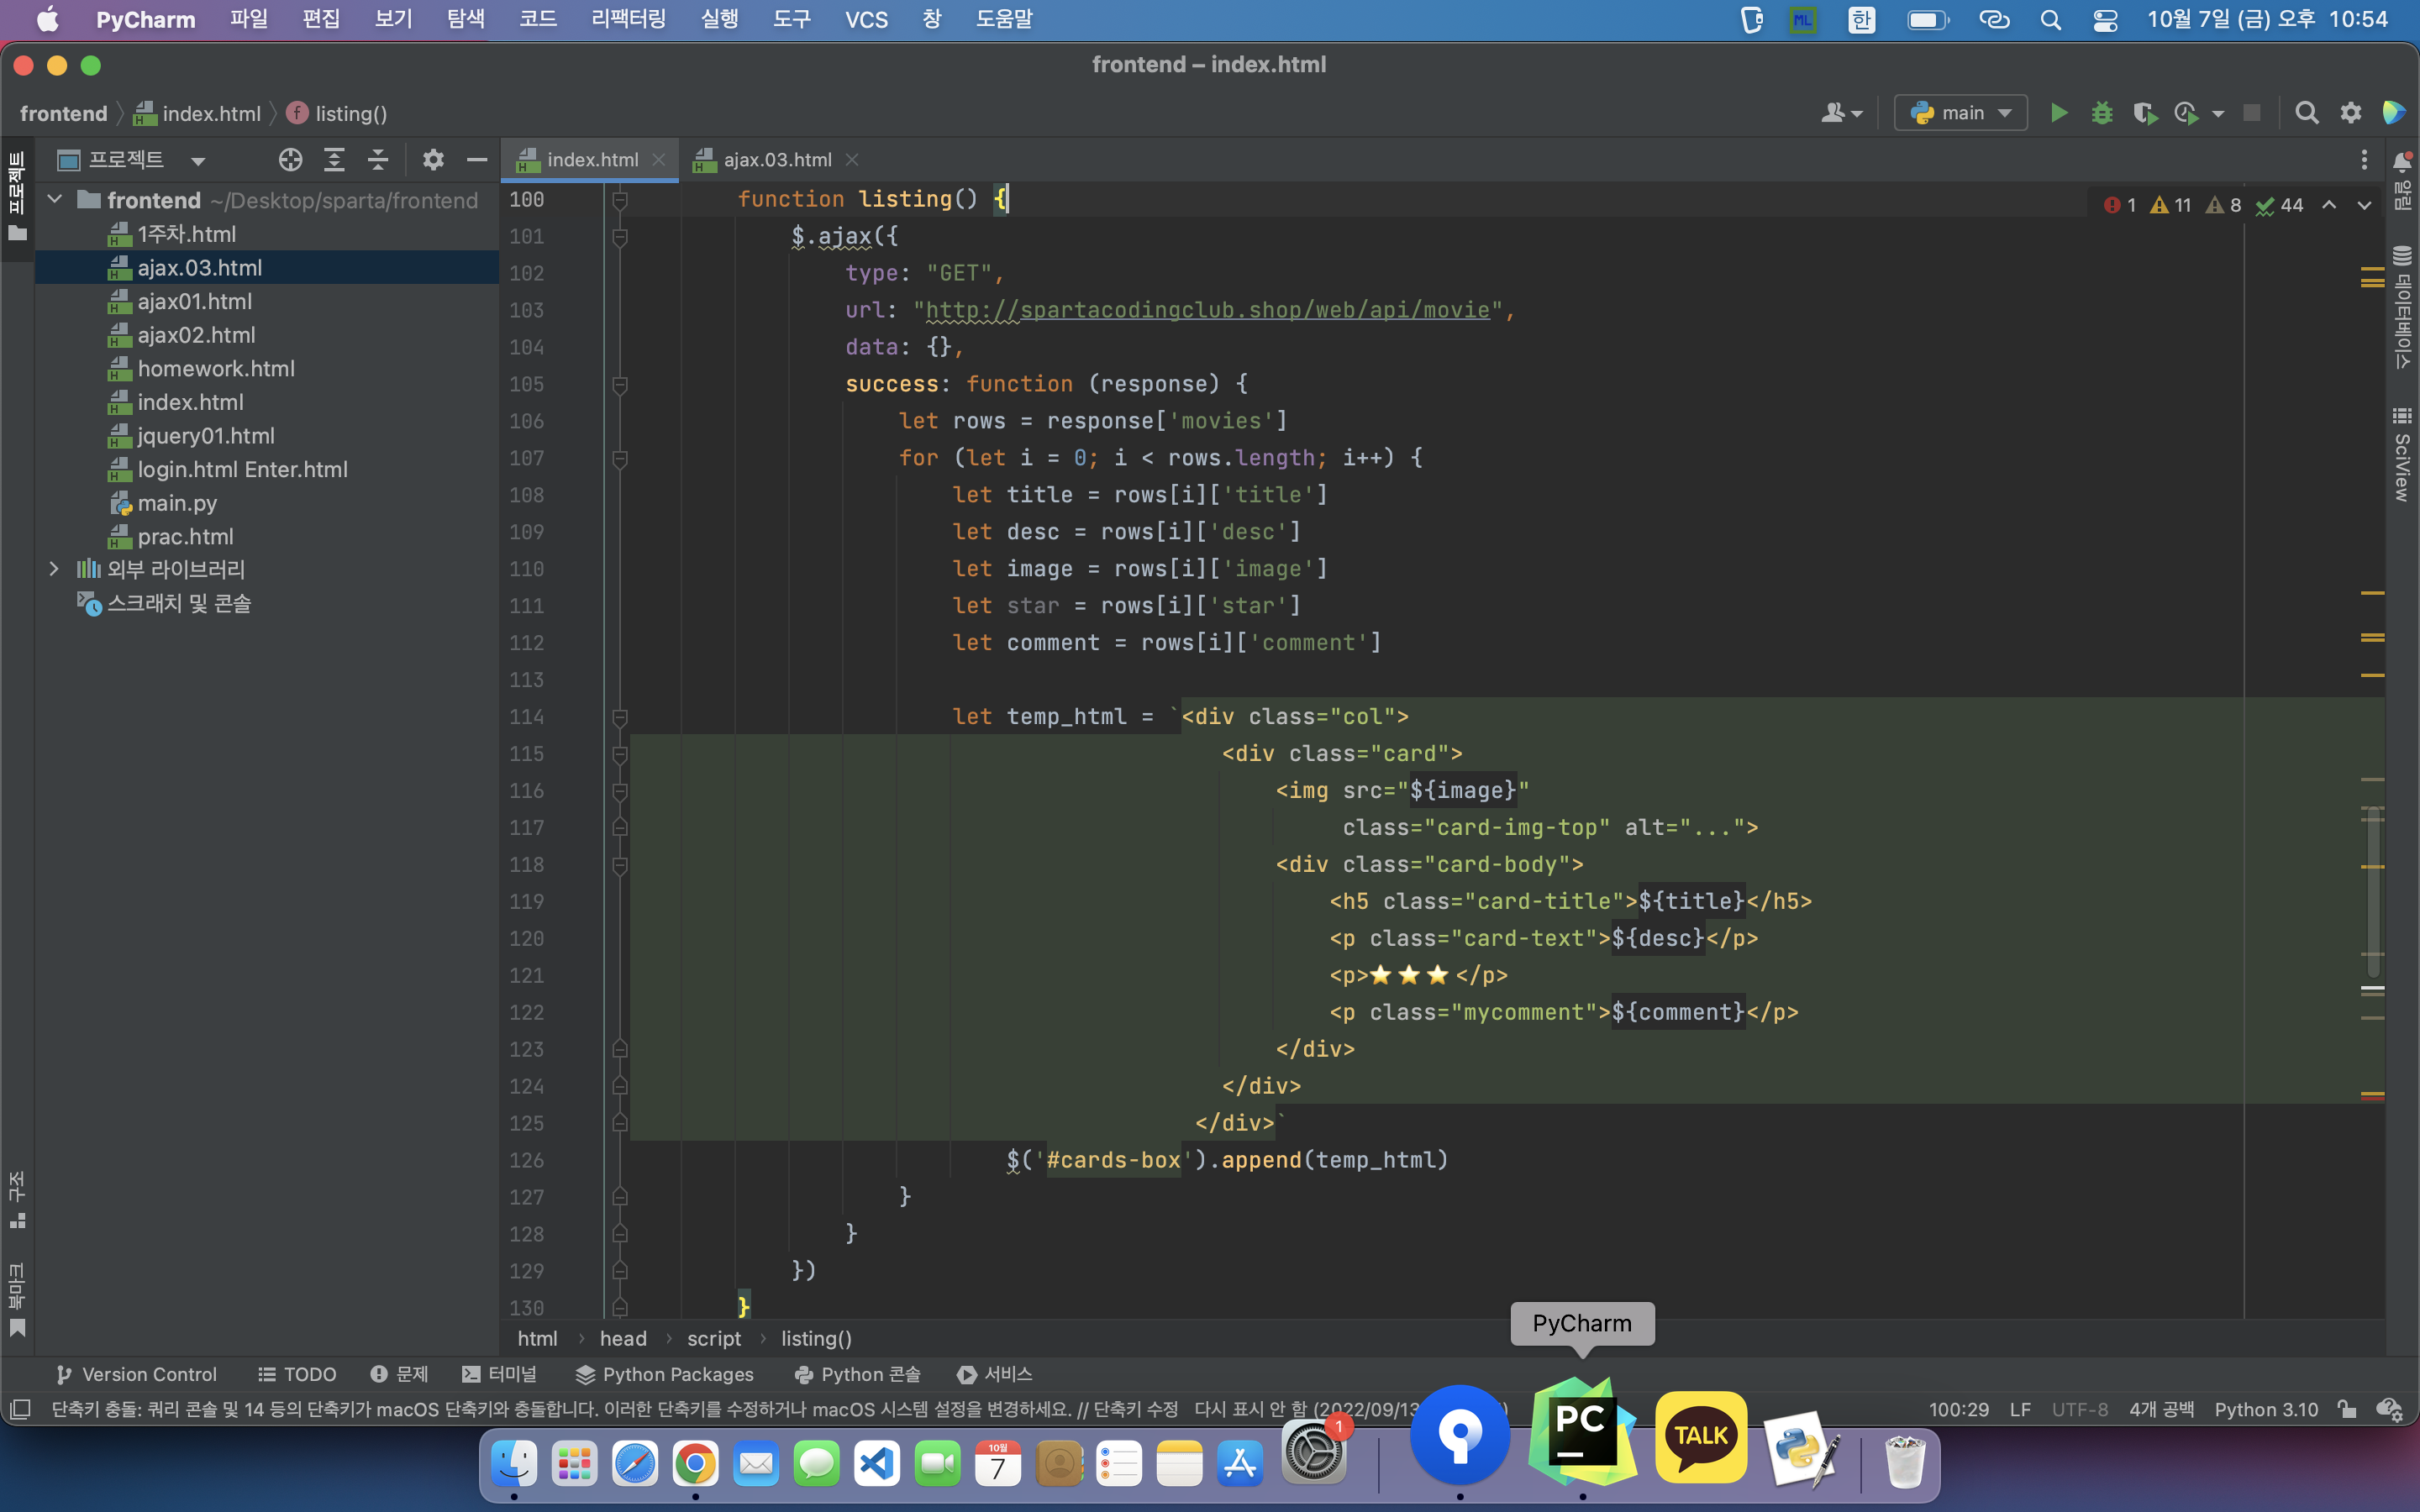Start debugging with the bug icon
Image resolution: width=2420 pixels, height=1512 pixels.
(x=2101, y=113)
